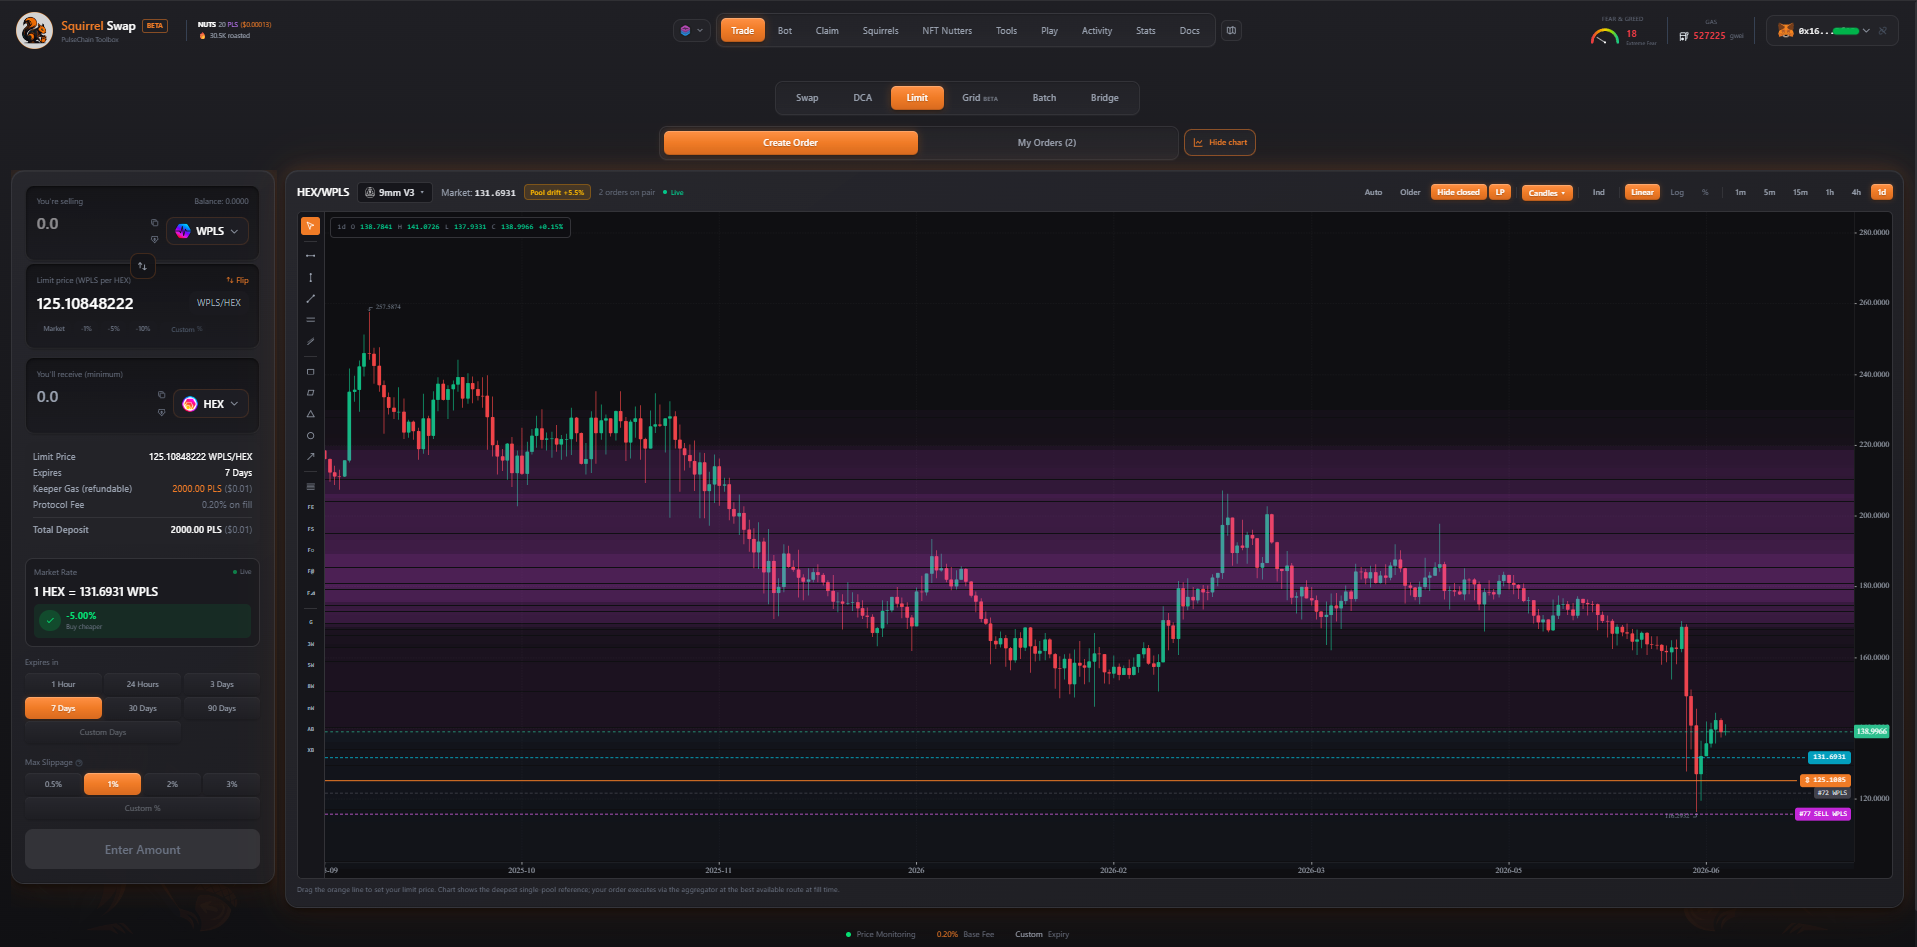
Task: Toggle the Older data button
Action: click(1410, 192)
